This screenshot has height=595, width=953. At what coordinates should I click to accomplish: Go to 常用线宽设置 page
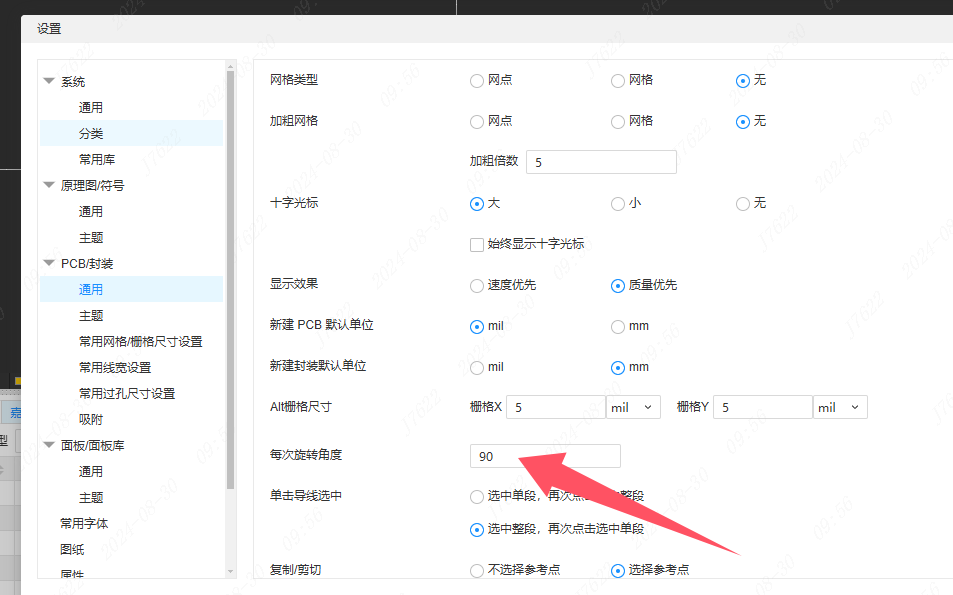[115, 367]
